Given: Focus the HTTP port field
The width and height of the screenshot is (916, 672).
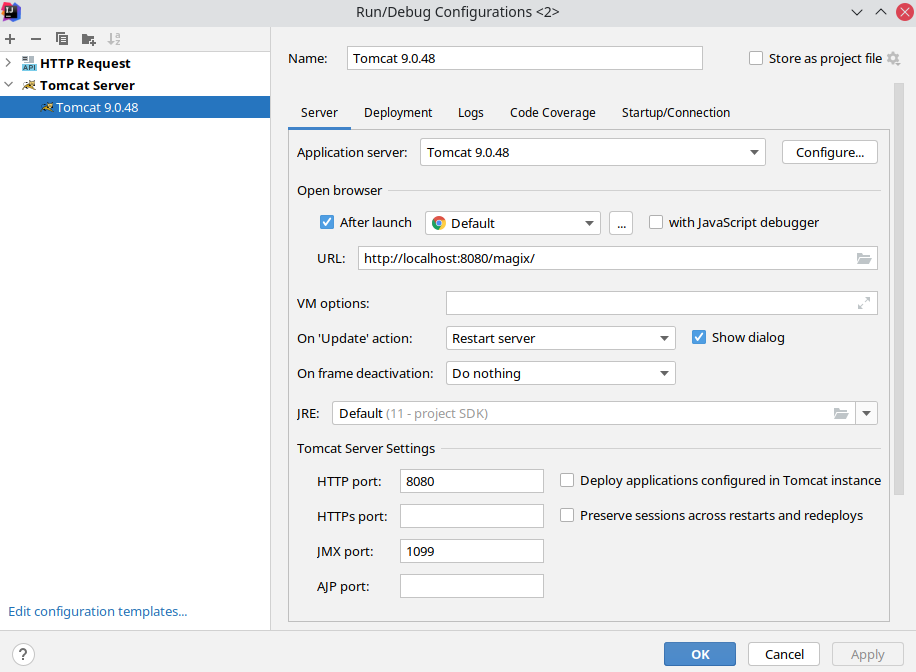Looking at the screenshot, I should click(471, 482).
